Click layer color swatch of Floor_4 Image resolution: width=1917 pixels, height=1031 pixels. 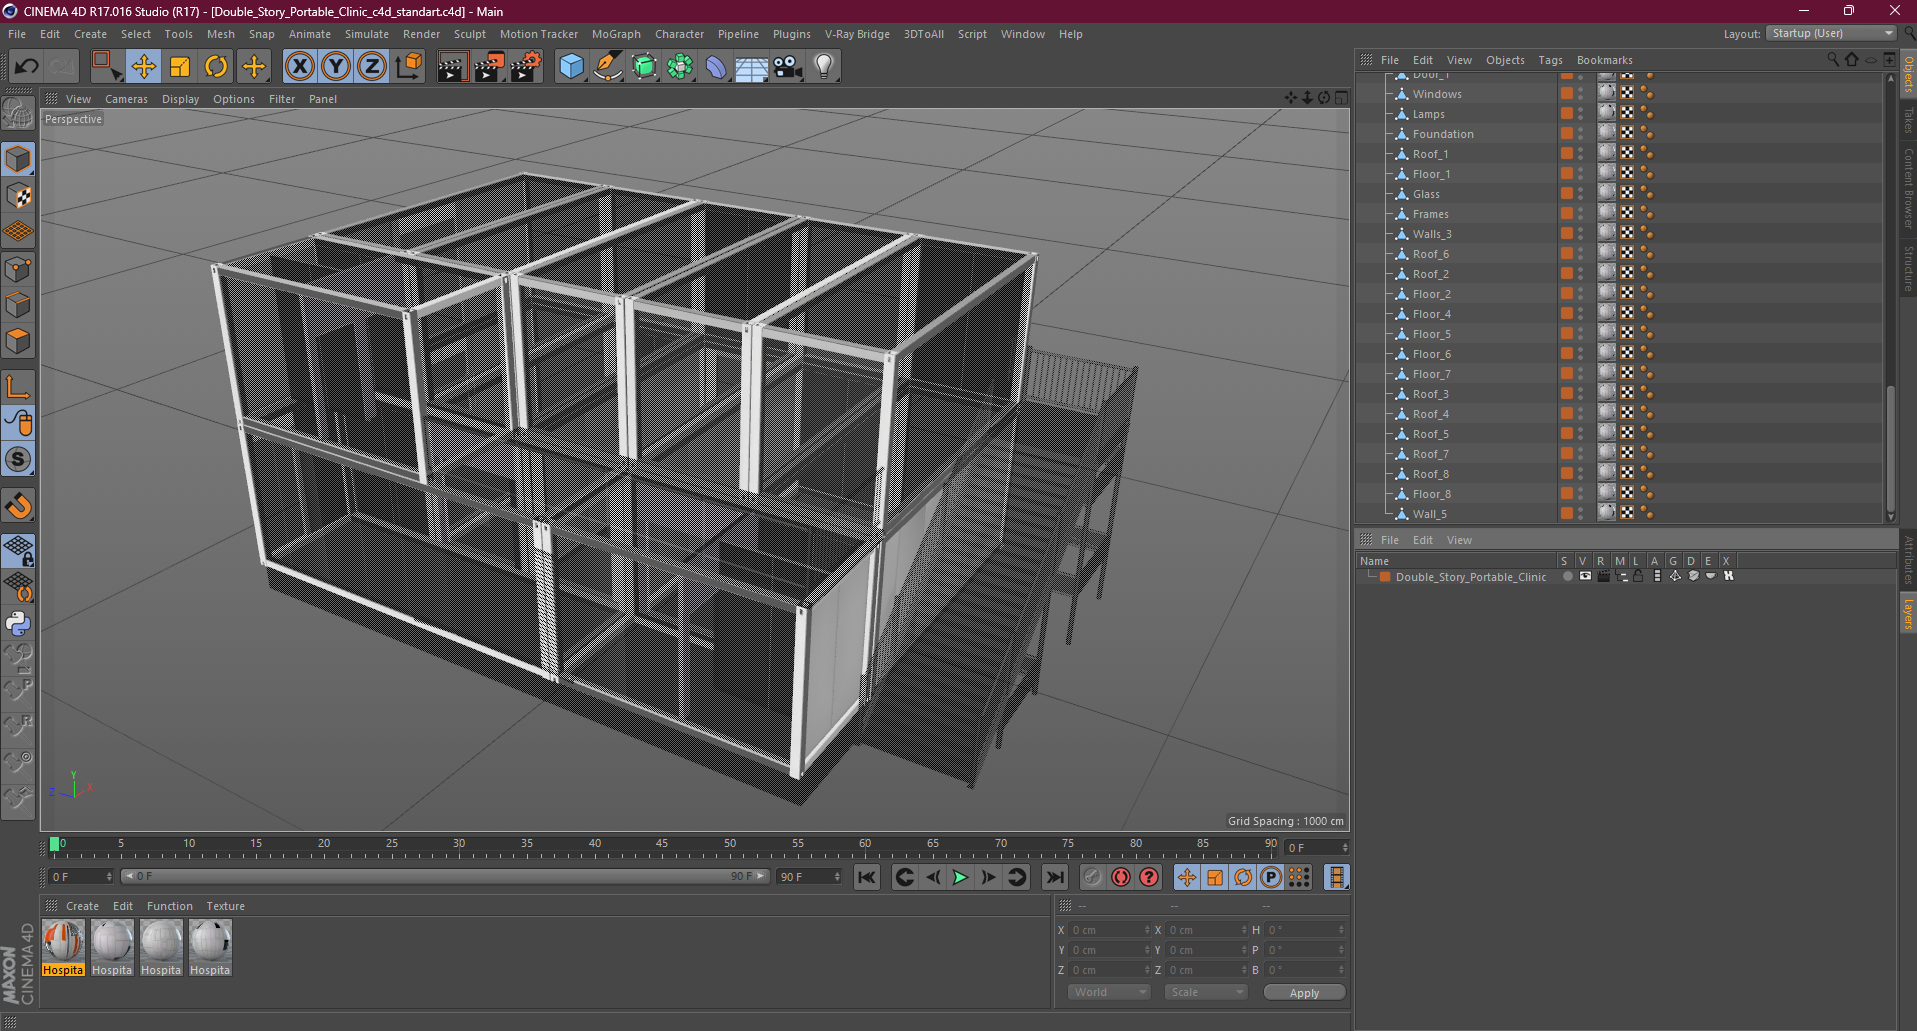(1566, 314)
